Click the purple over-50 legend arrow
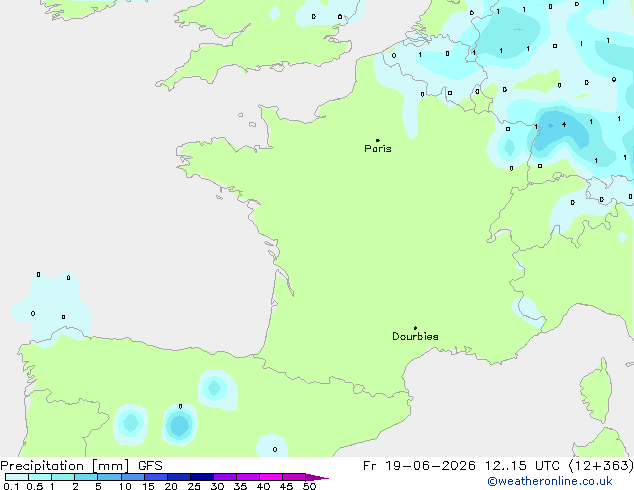Screen dimensions: 634x490 point(316,477)
